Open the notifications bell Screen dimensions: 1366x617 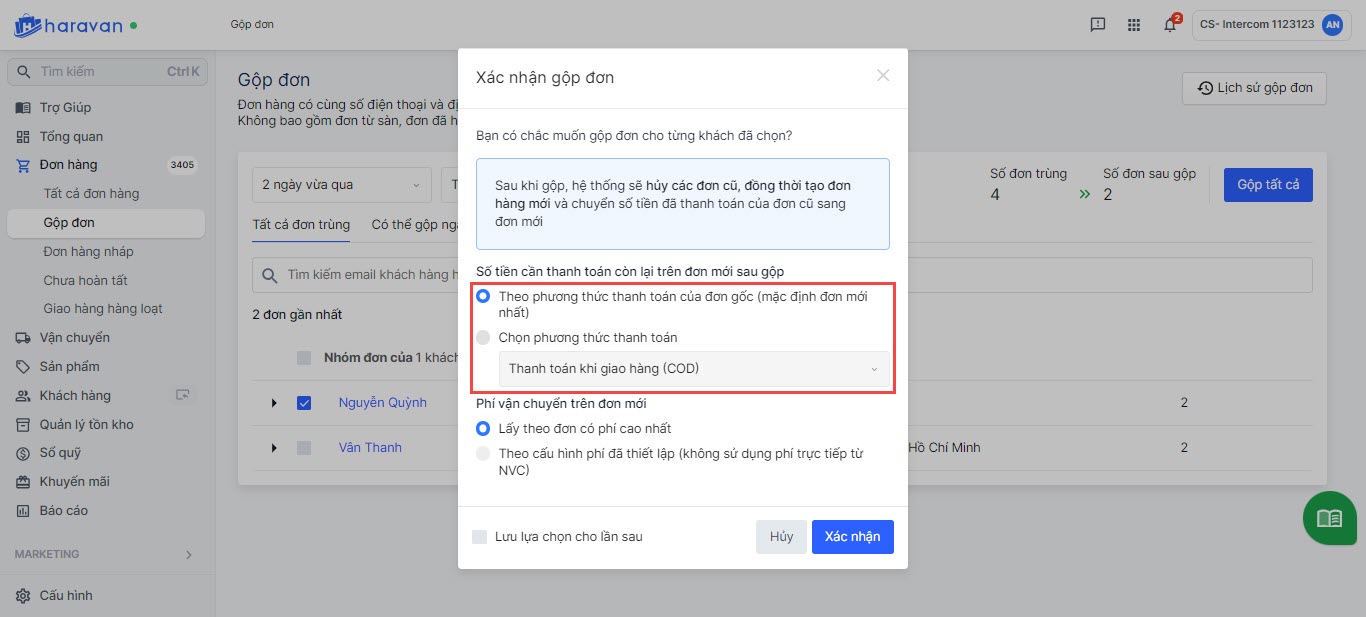pyautogui.click(x=1170, y=25)
